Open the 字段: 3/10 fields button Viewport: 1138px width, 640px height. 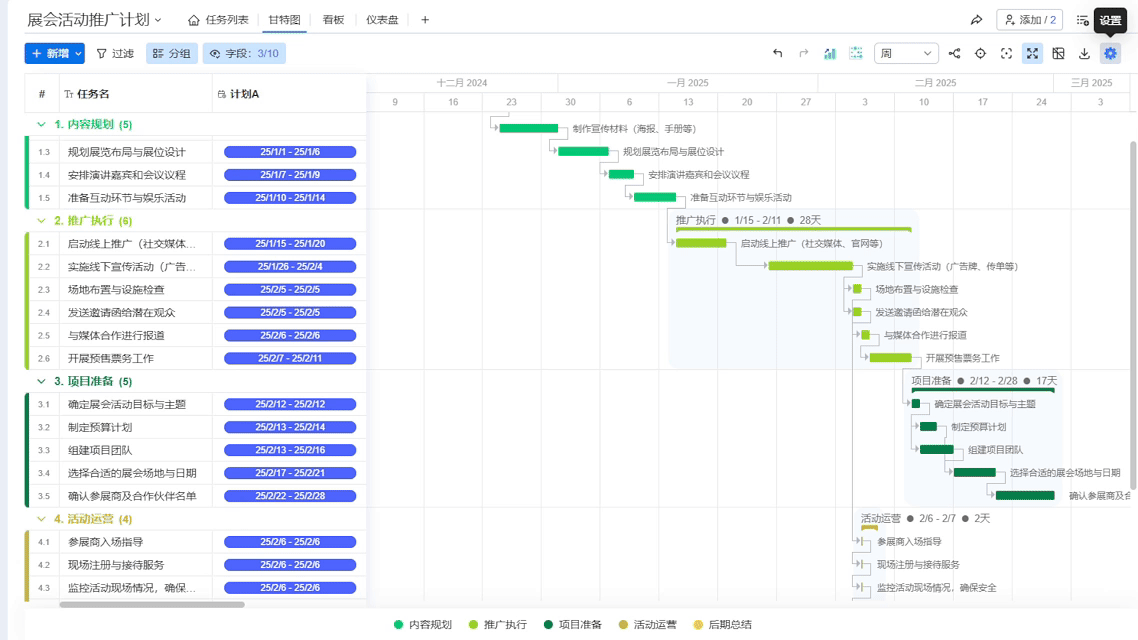244,54
